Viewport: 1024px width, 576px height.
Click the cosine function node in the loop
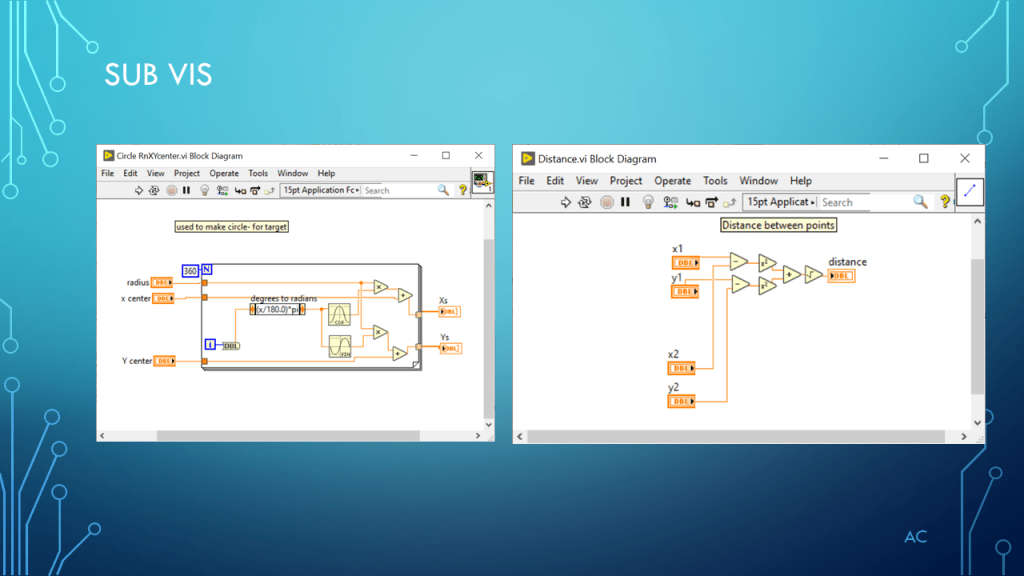click(340, 315)
